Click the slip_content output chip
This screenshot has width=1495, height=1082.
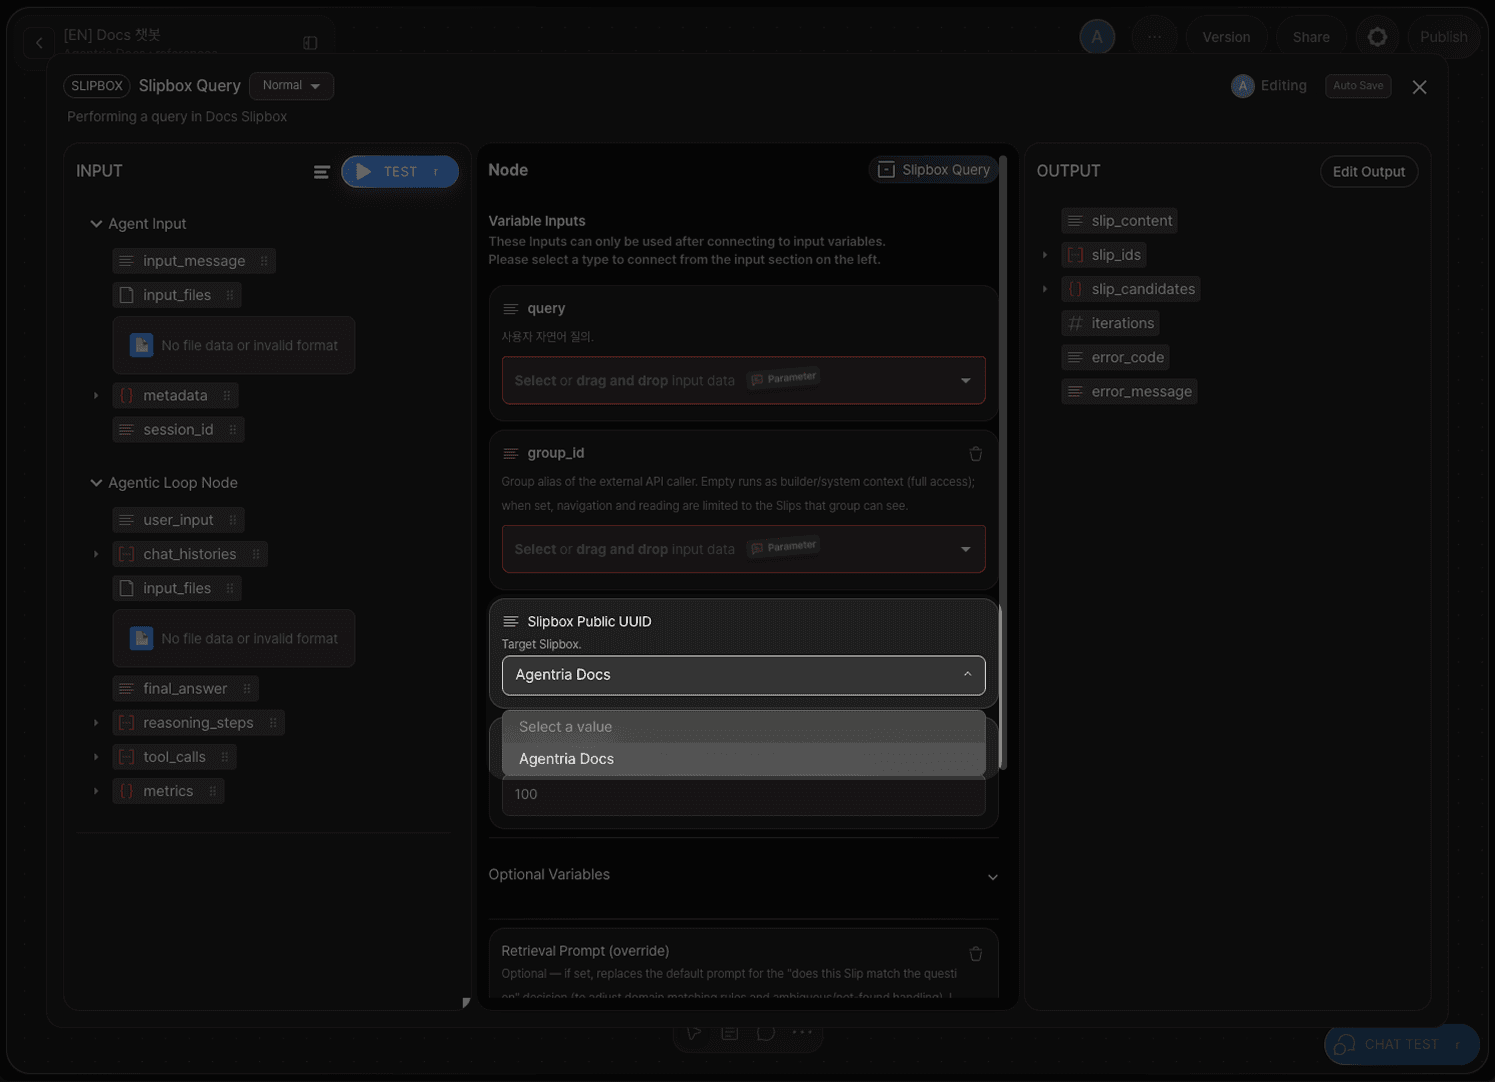point(1119,221)
